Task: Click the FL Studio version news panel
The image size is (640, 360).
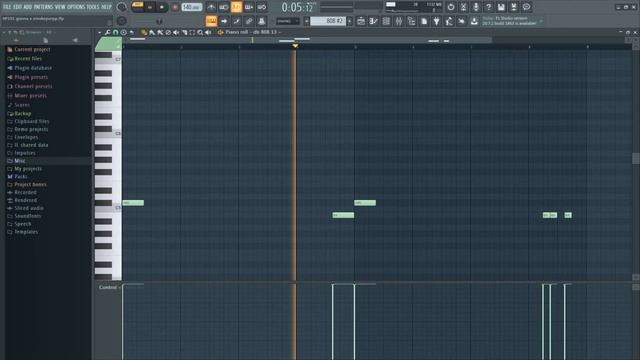Action: tap(511, 21)
